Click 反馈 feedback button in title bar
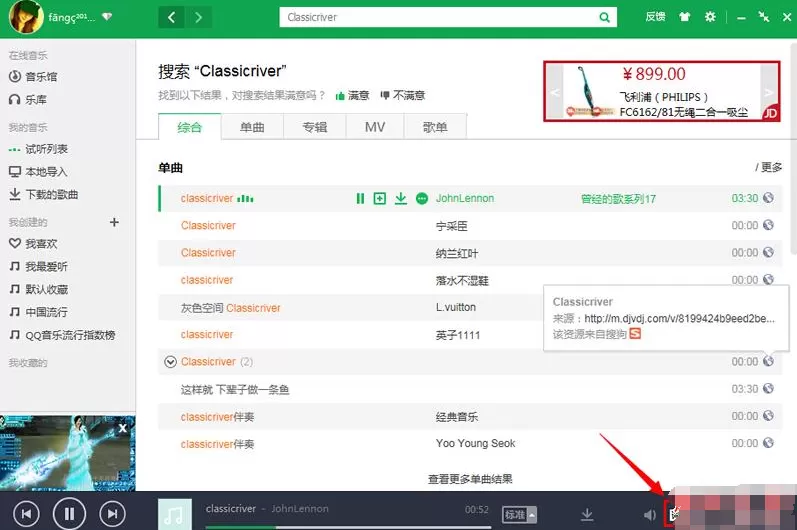 click(x=655, y=17)
